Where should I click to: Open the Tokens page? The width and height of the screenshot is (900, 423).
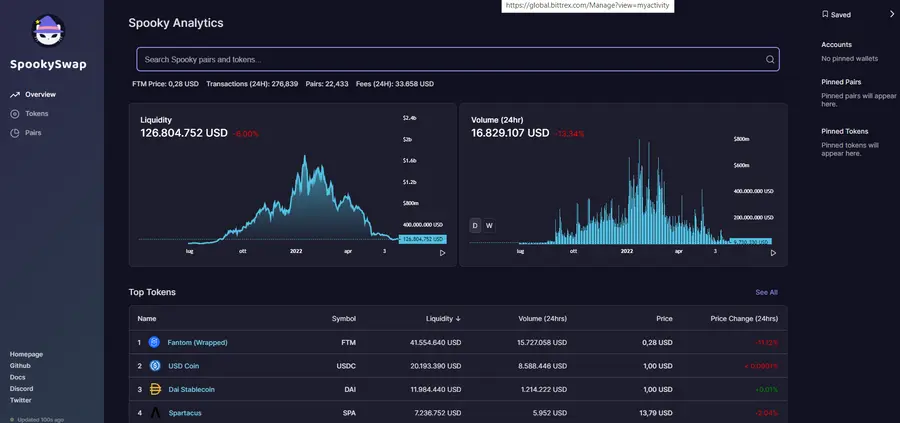[x=37, y=114]
